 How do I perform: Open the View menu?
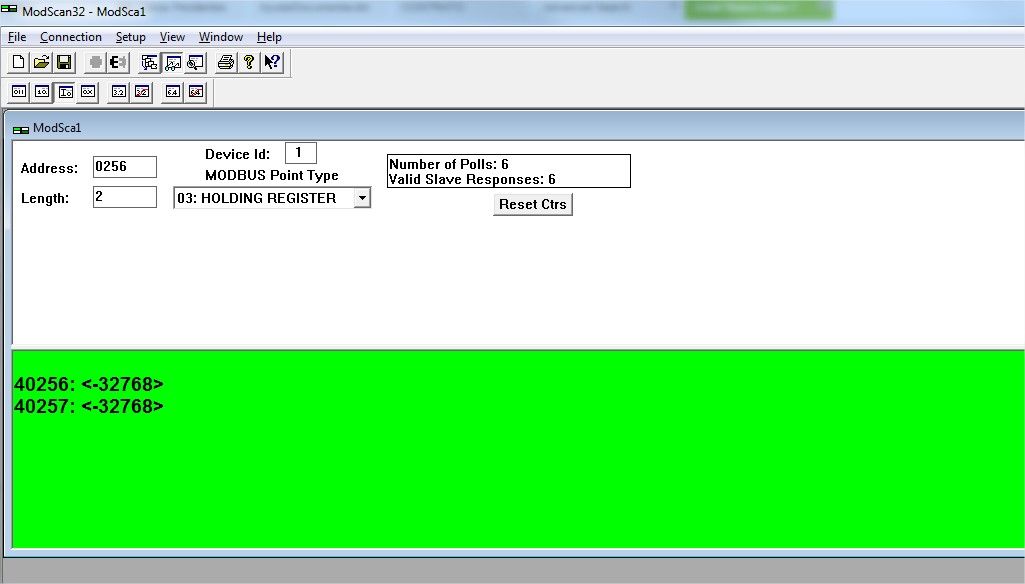point(173,37)
